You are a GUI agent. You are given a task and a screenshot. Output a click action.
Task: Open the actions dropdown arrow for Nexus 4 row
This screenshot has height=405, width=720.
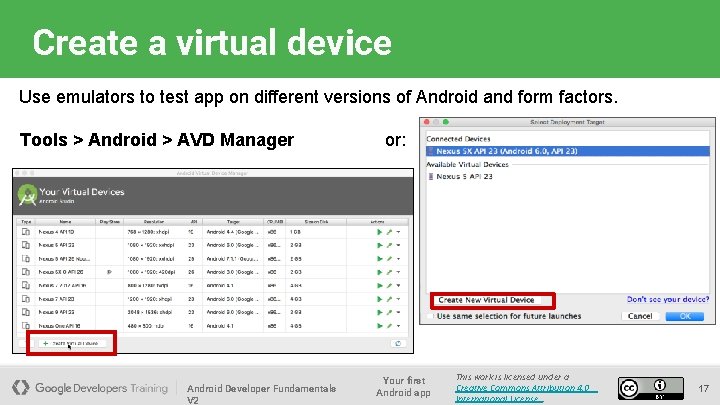point(399,232)
